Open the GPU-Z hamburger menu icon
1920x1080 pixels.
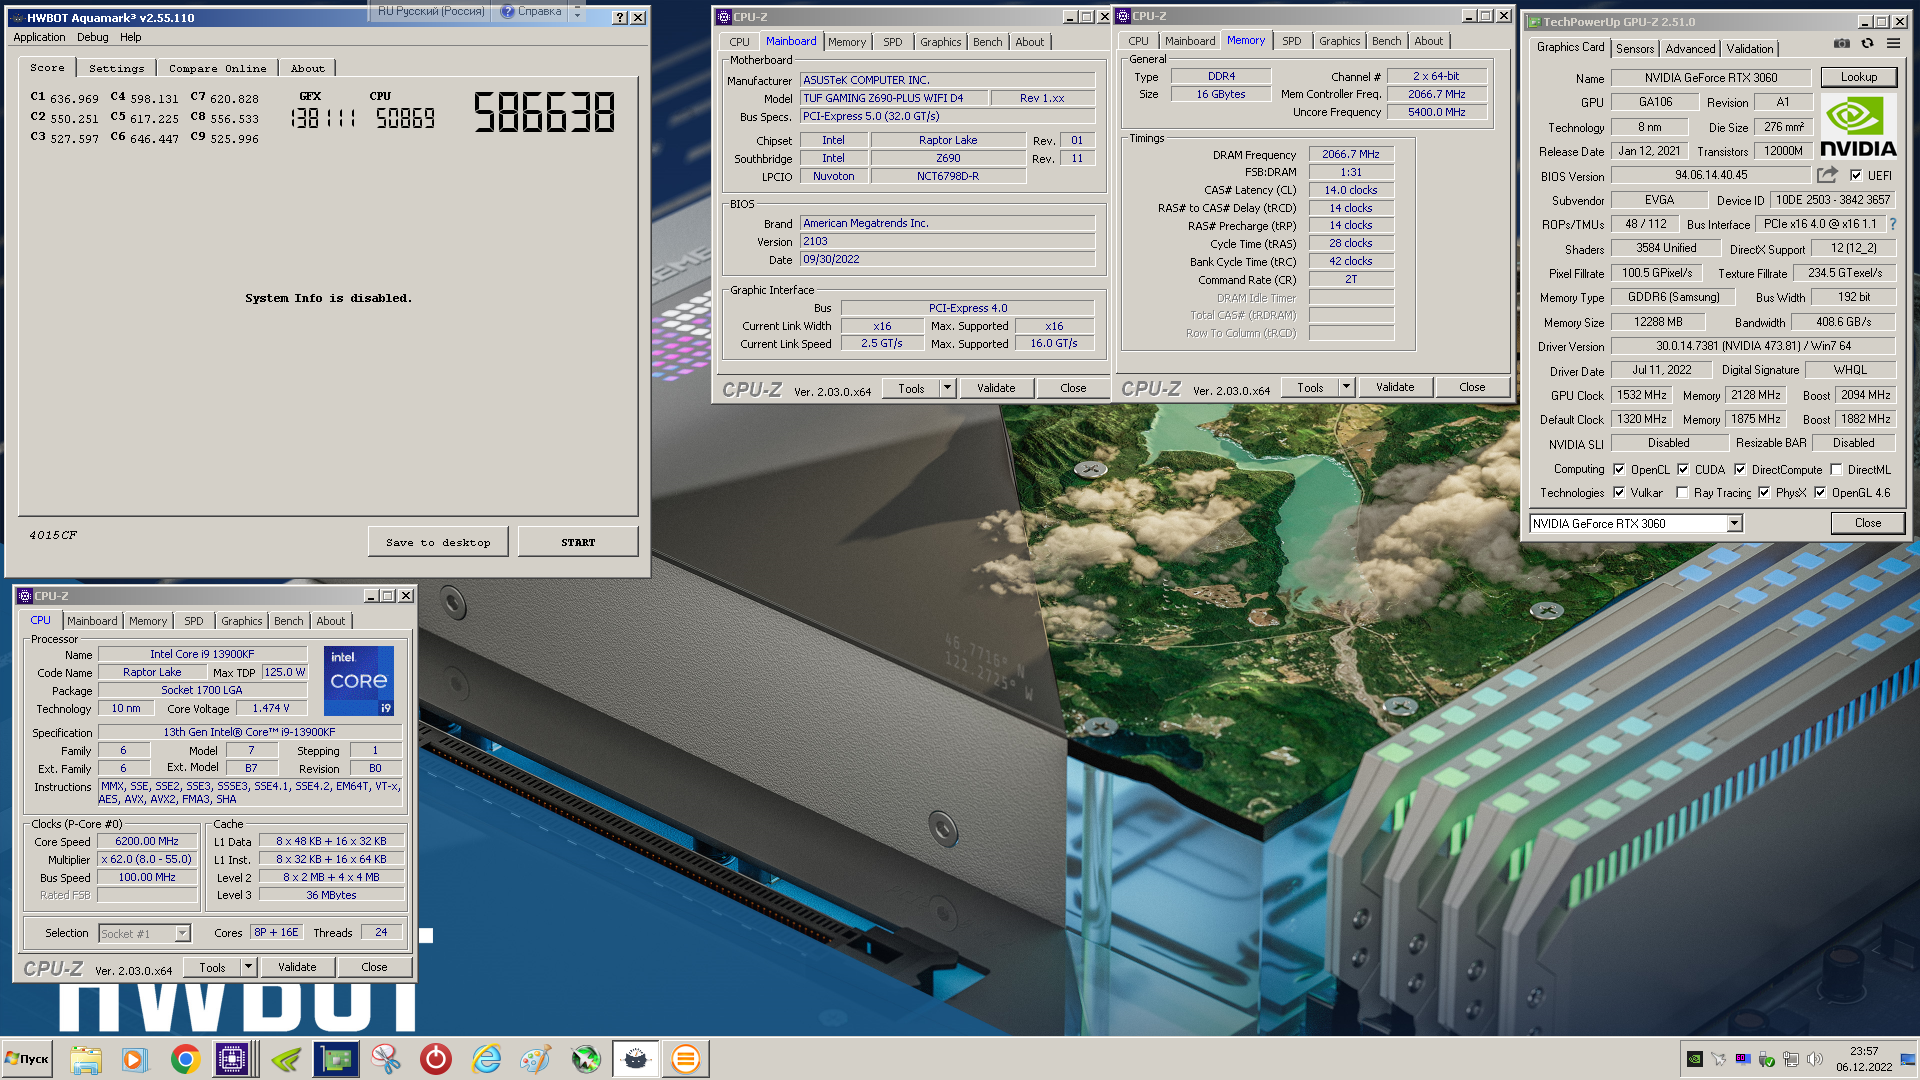click(1893, 43)
